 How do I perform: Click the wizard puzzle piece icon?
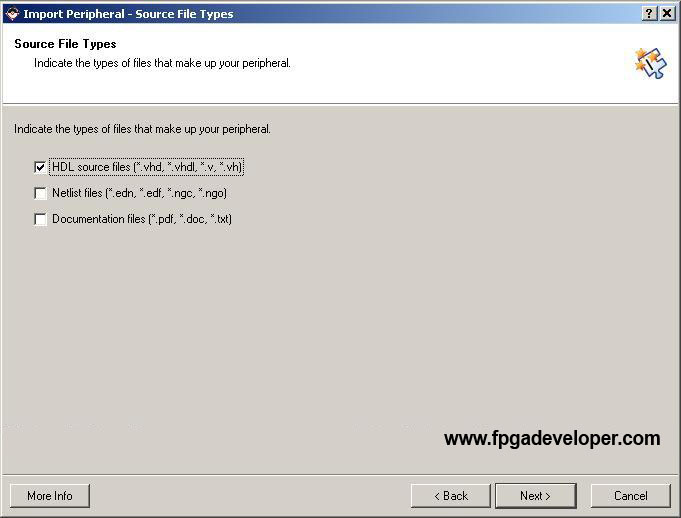(650, 63)
